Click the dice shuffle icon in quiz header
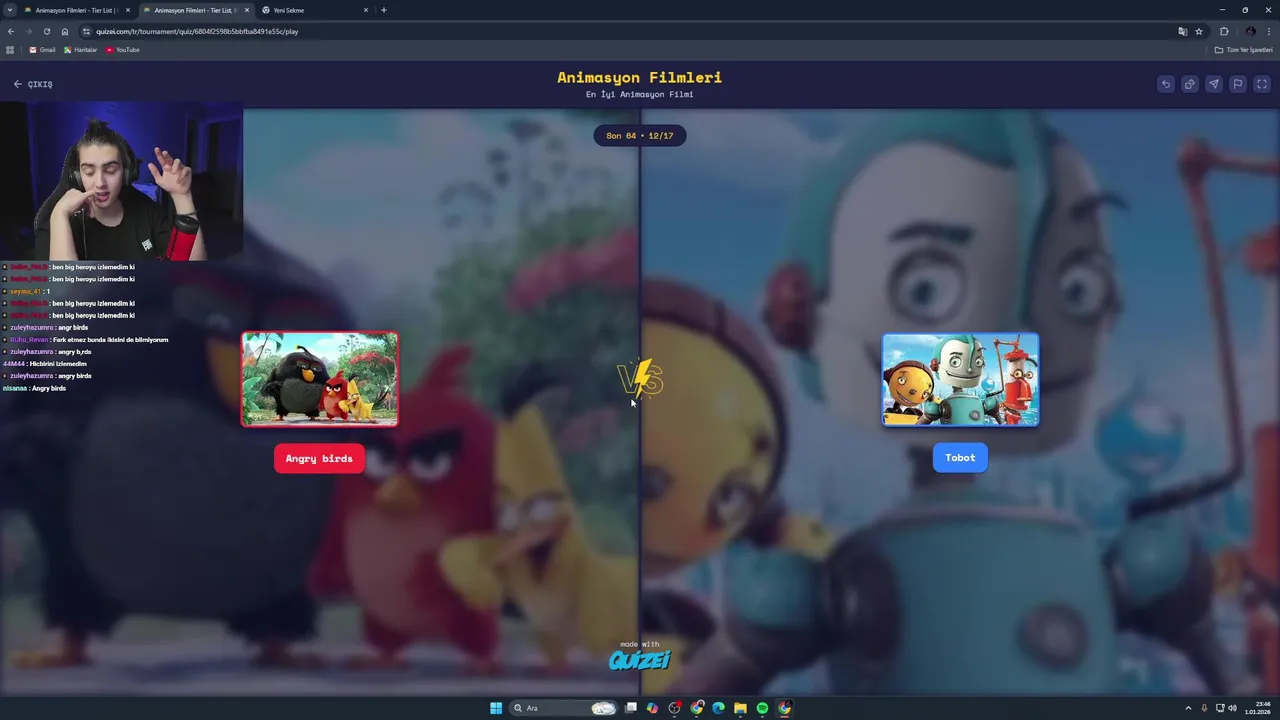Image resolution: width=1280 pixels, height=720 pixels. tap(1189, 84)
